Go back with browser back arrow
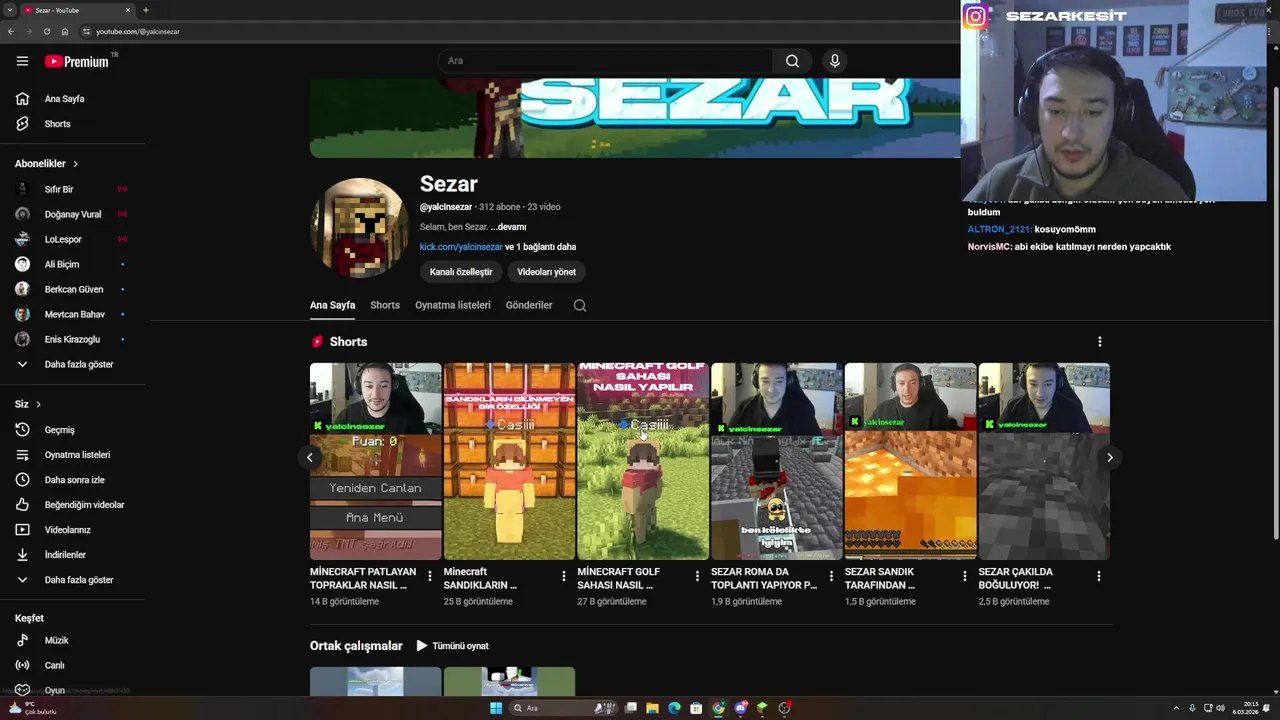Viewport: 1280px width, 720px height. click(x=11, y=31)
